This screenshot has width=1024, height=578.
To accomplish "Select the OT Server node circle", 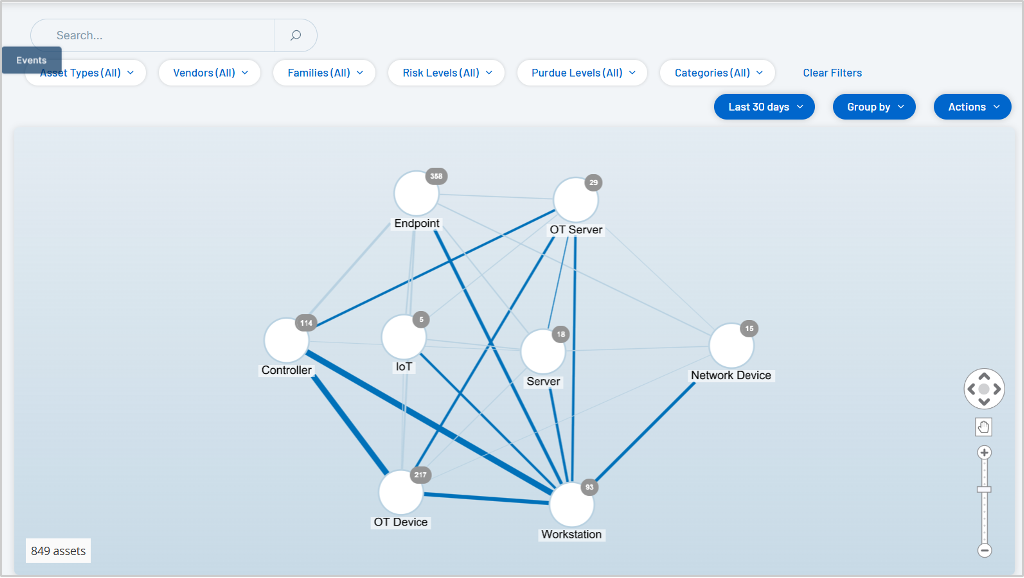I will (575, 200).
